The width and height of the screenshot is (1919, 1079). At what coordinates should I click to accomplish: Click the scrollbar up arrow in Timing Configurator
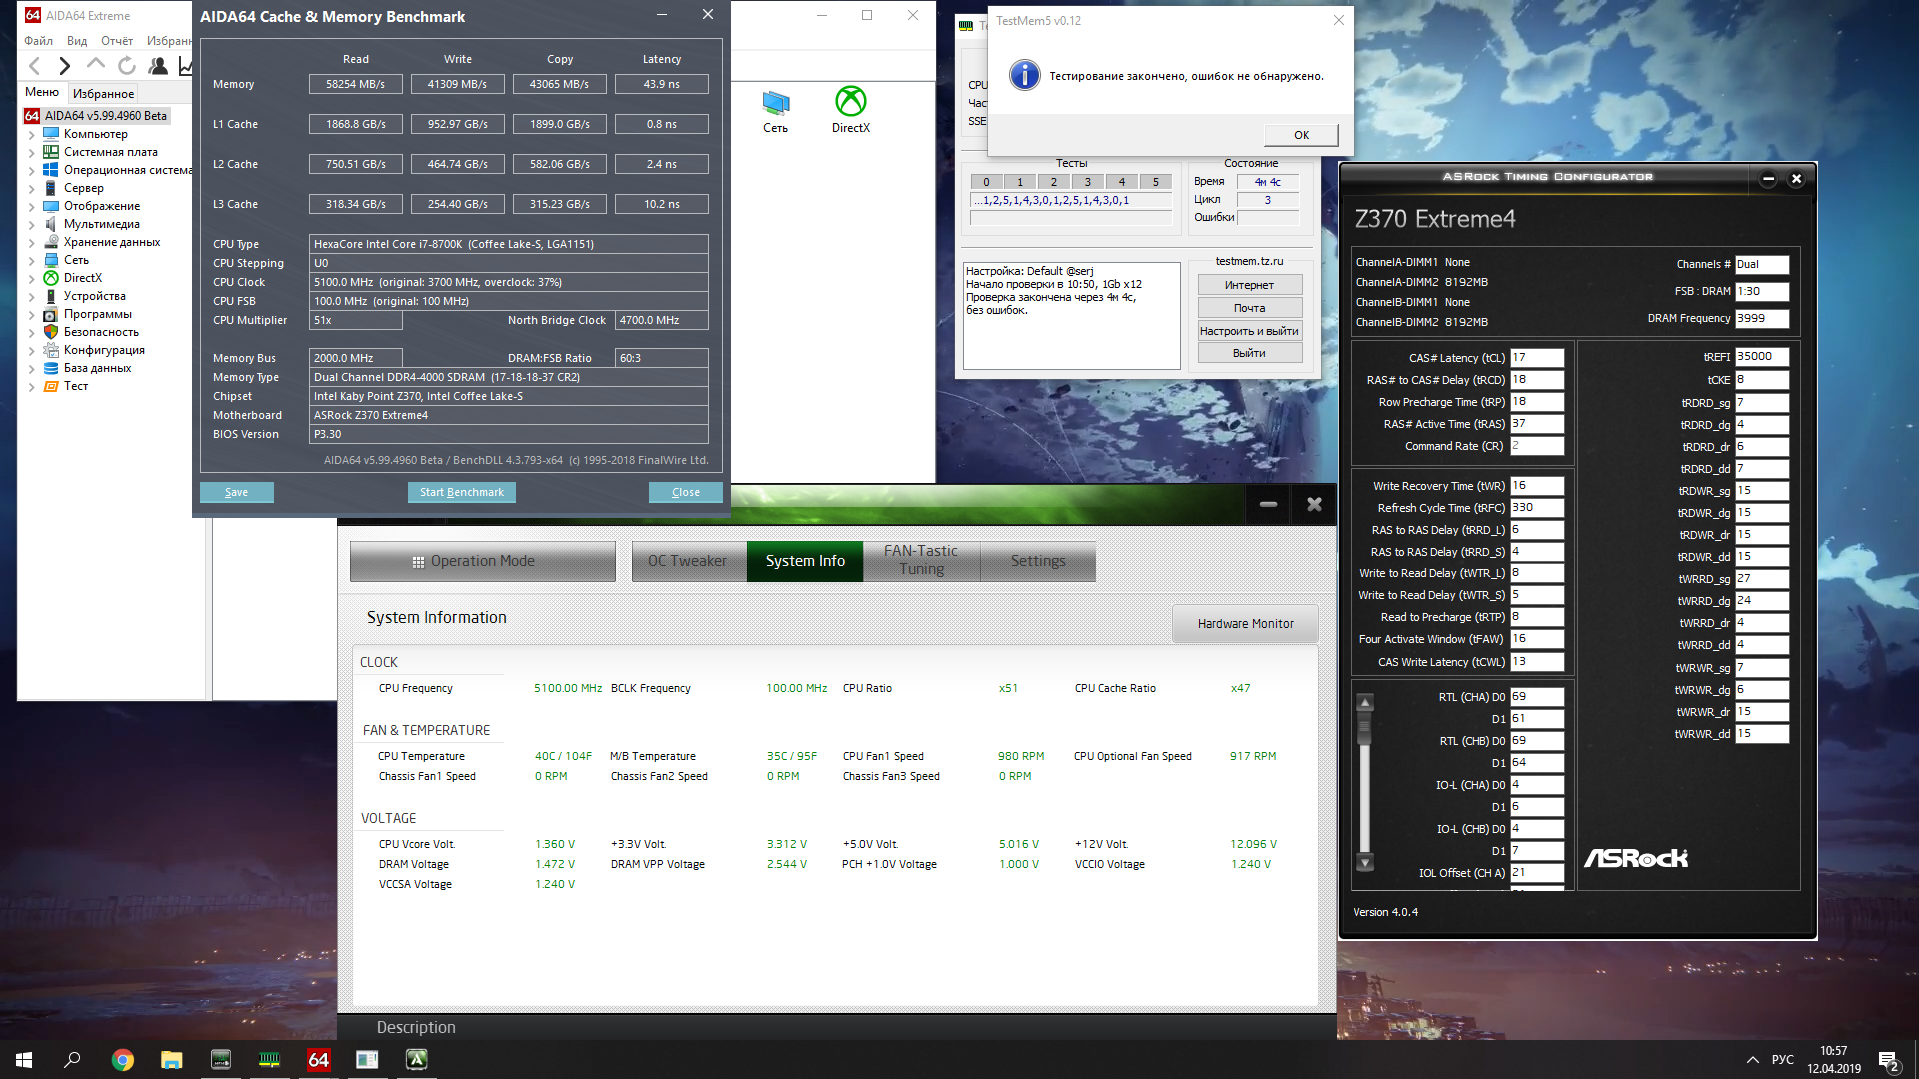tap(1365, 702)
